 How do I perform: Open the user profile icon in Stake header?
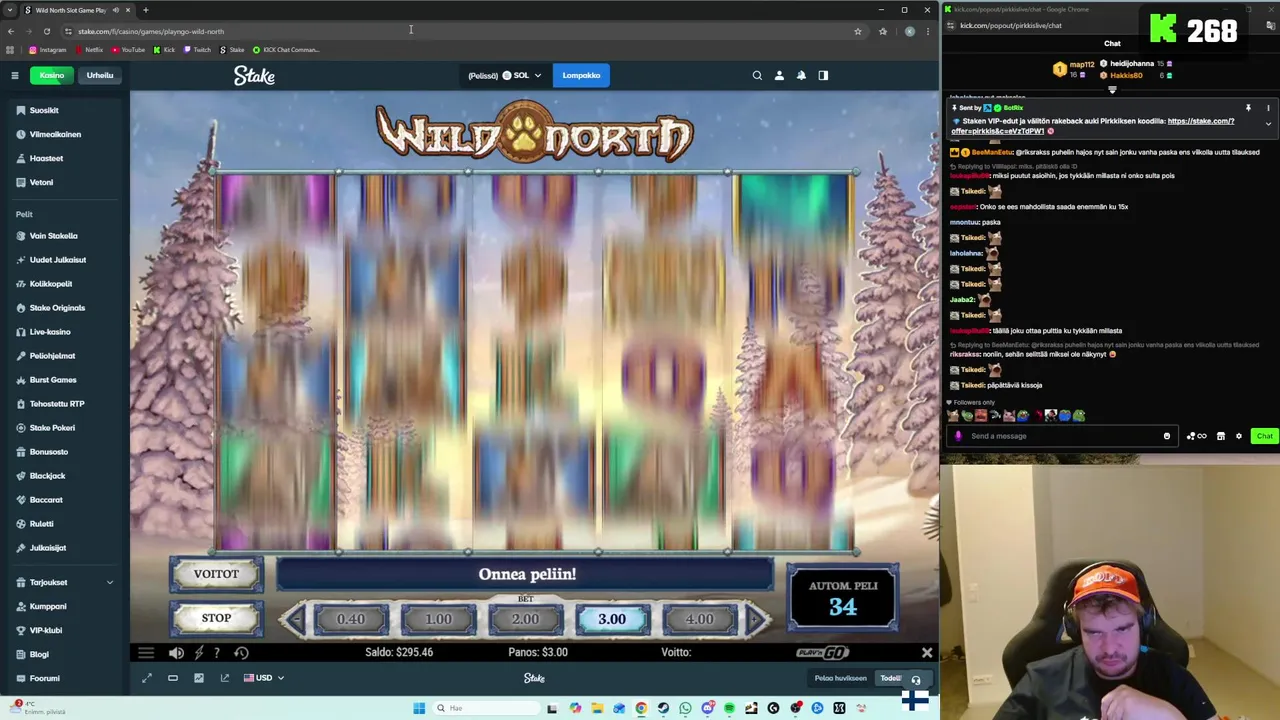click(x=779, y=75)
